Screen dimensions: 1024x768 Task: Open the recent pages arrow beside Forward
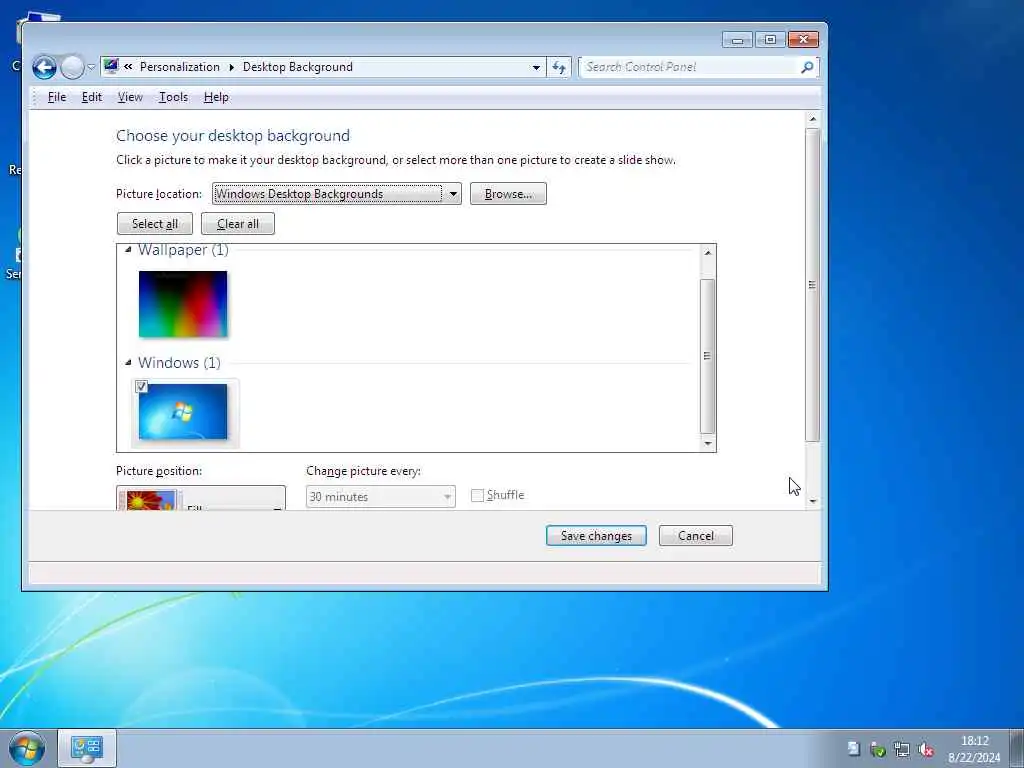click(91, 67)
